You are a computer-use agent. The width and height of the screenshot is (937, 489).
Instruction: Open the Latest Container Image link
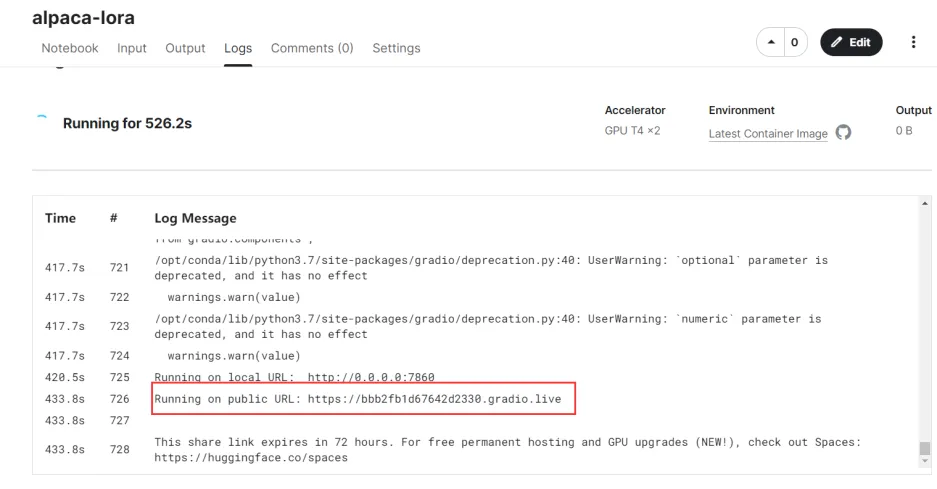pyautogui.click(x=768, y=133)
